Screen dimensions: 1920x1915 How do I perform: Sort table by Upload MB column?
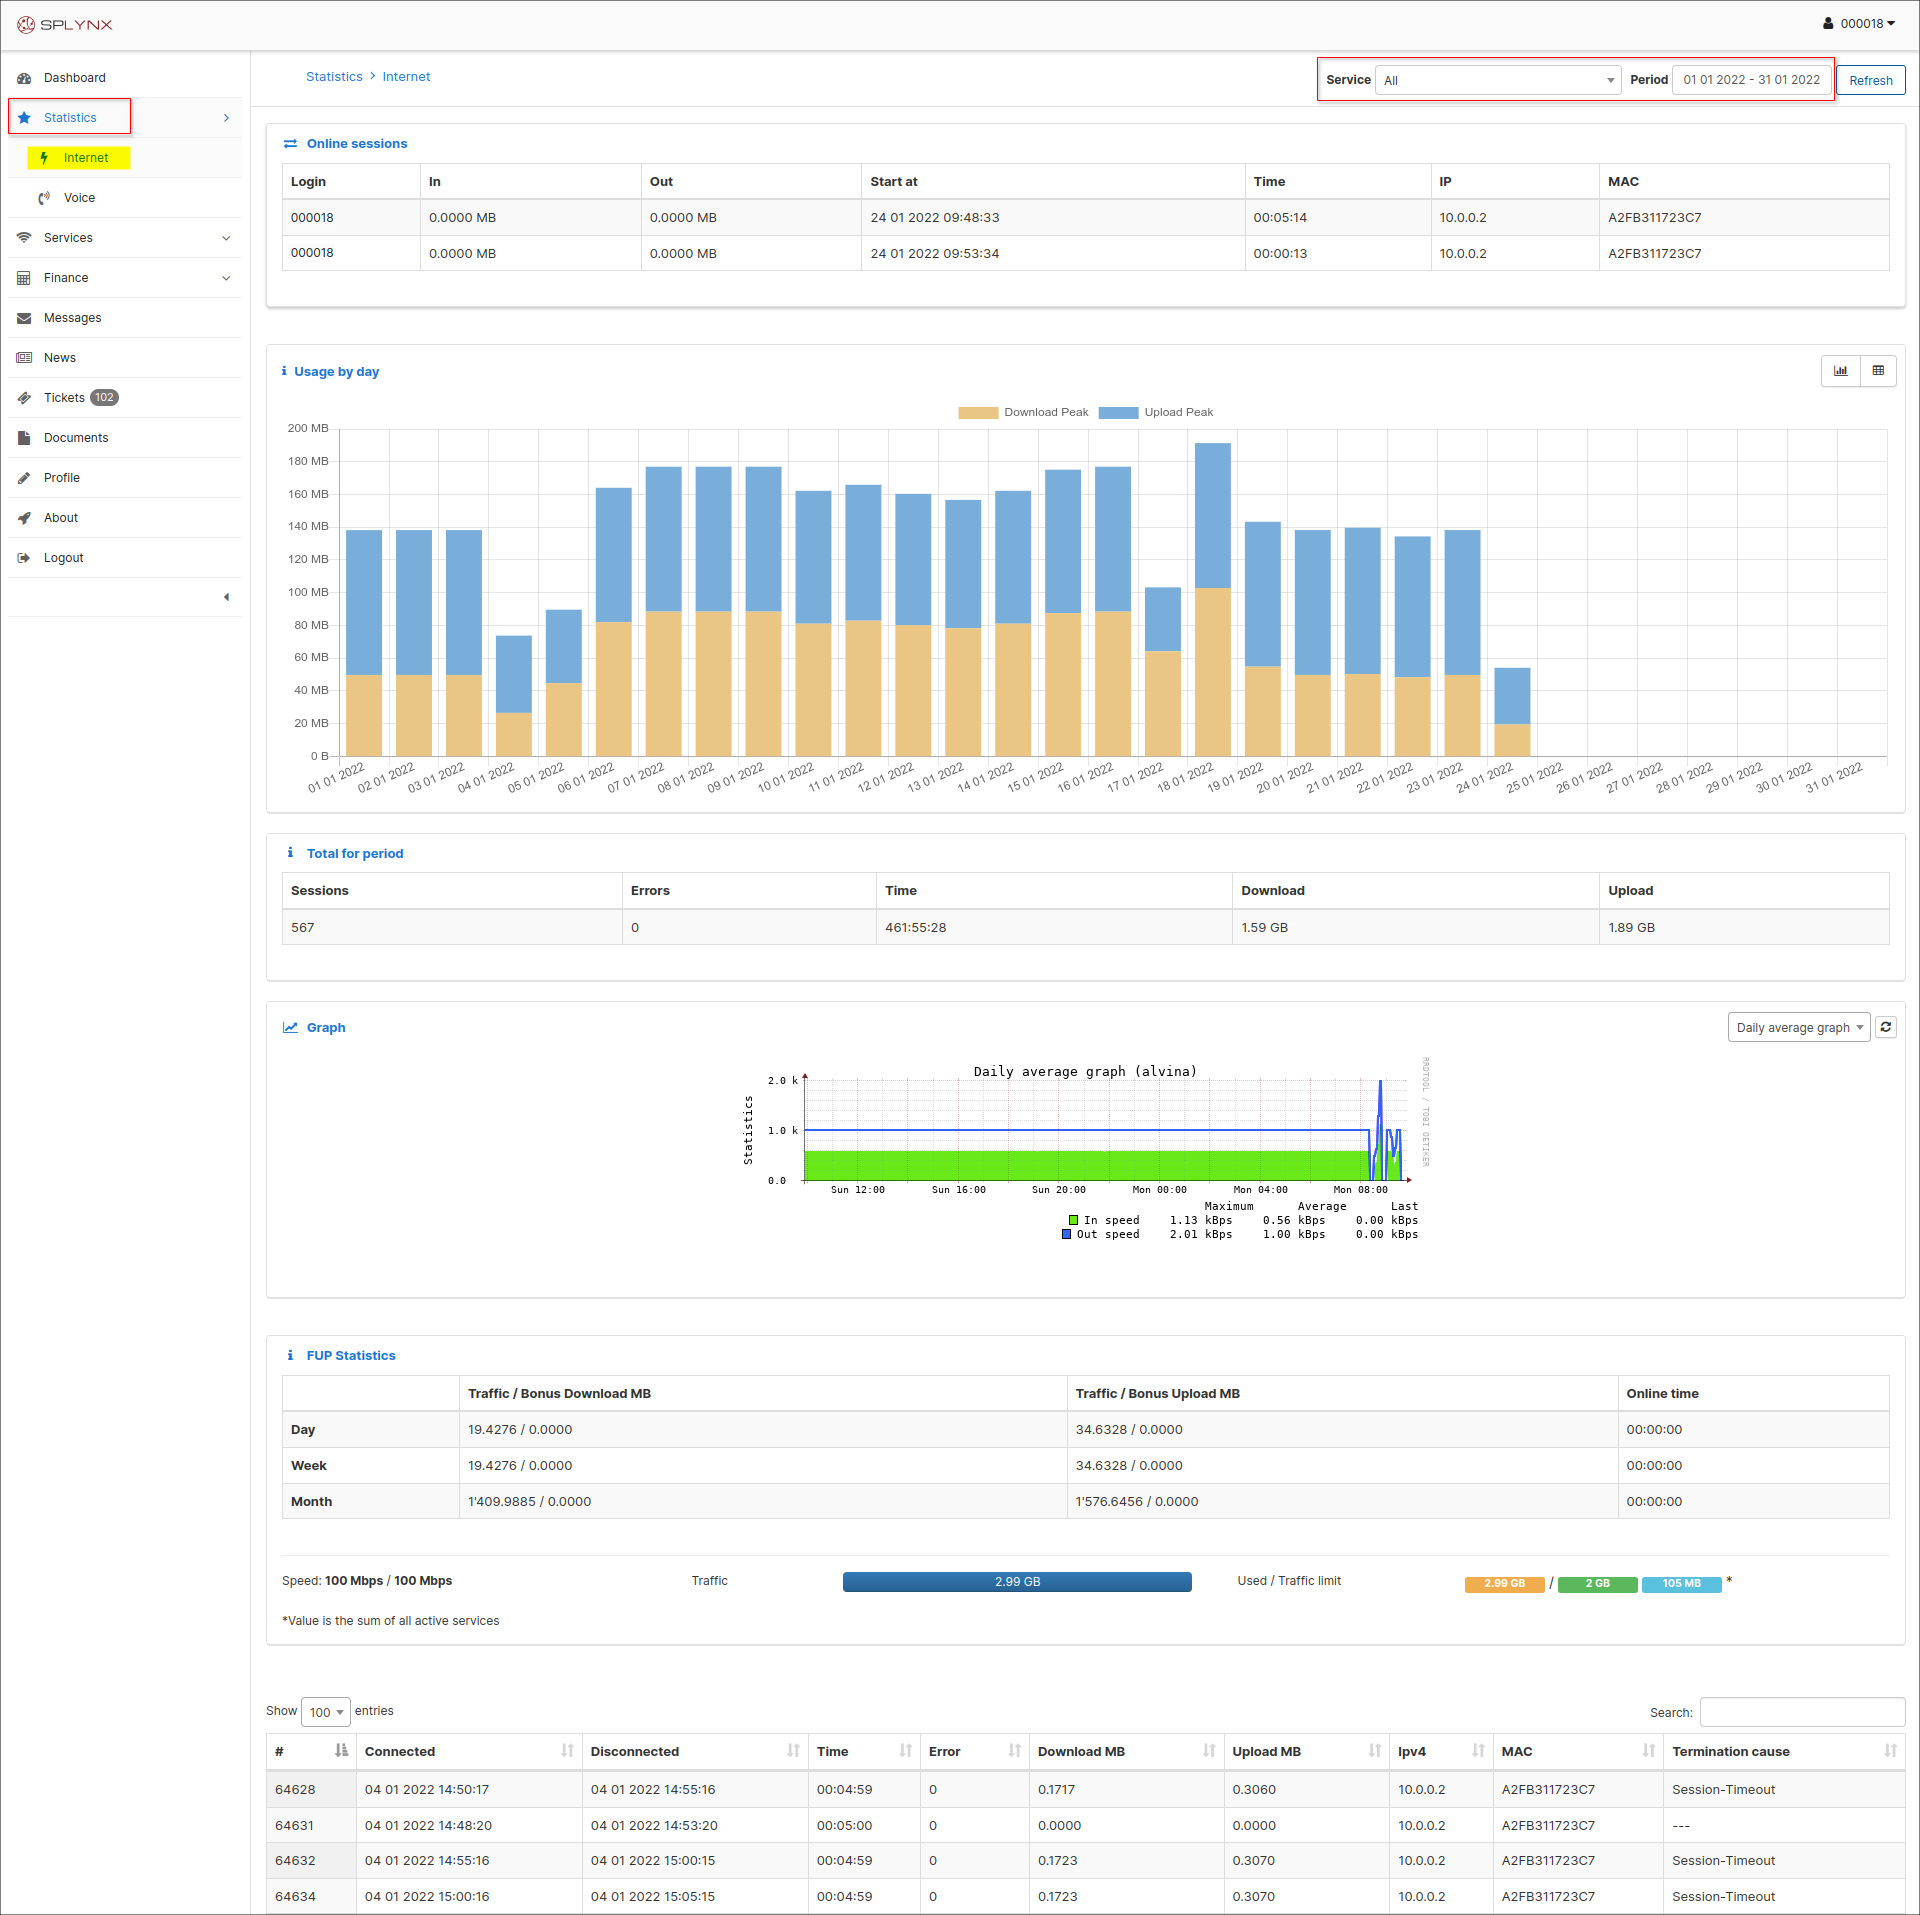coord(1307,1751)
